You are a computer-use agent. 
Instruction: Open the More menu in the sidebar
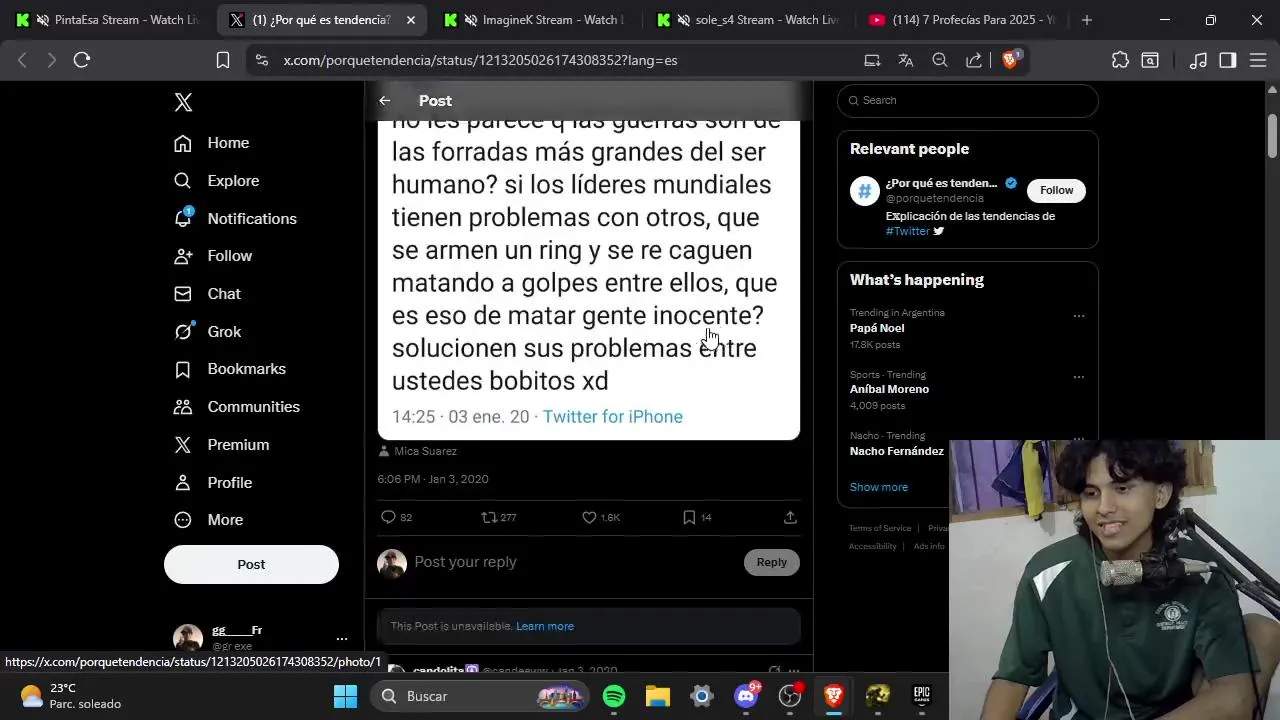pyautogui.click(x=208, y=520)
